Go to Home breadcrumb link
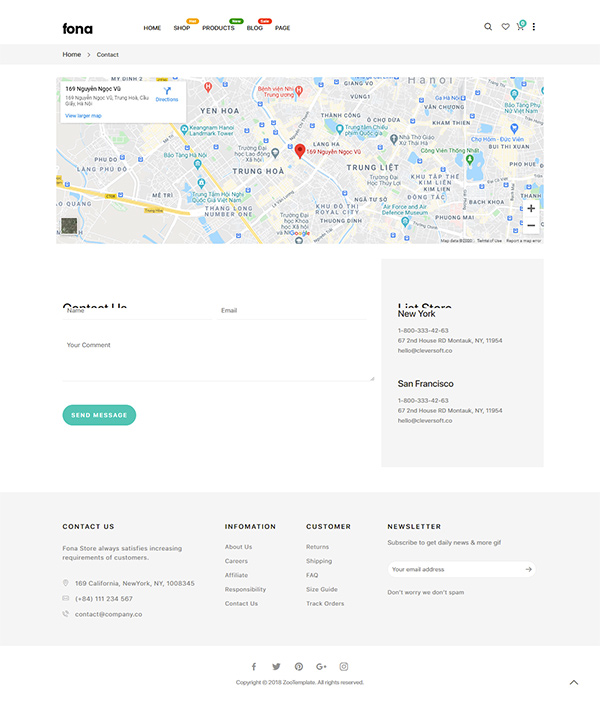Screen dimensions: 600x726 (72, 54)
